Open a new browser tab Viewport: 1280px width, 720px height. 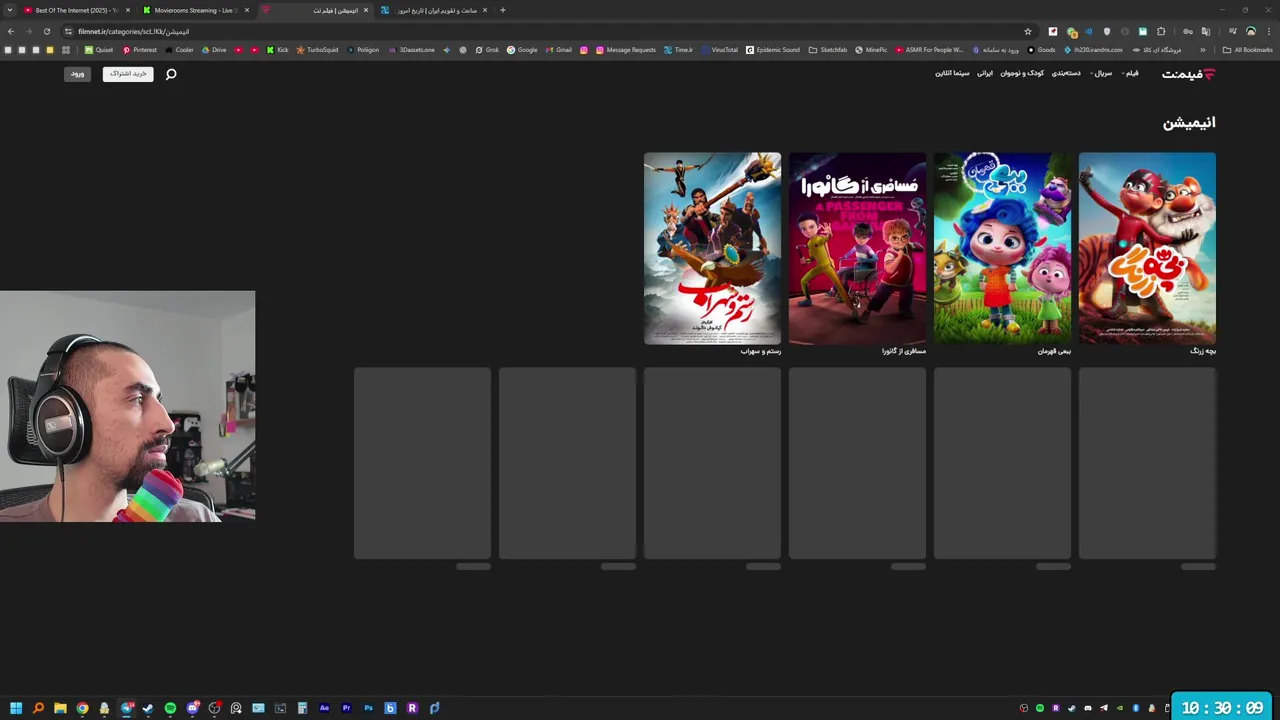502,10
